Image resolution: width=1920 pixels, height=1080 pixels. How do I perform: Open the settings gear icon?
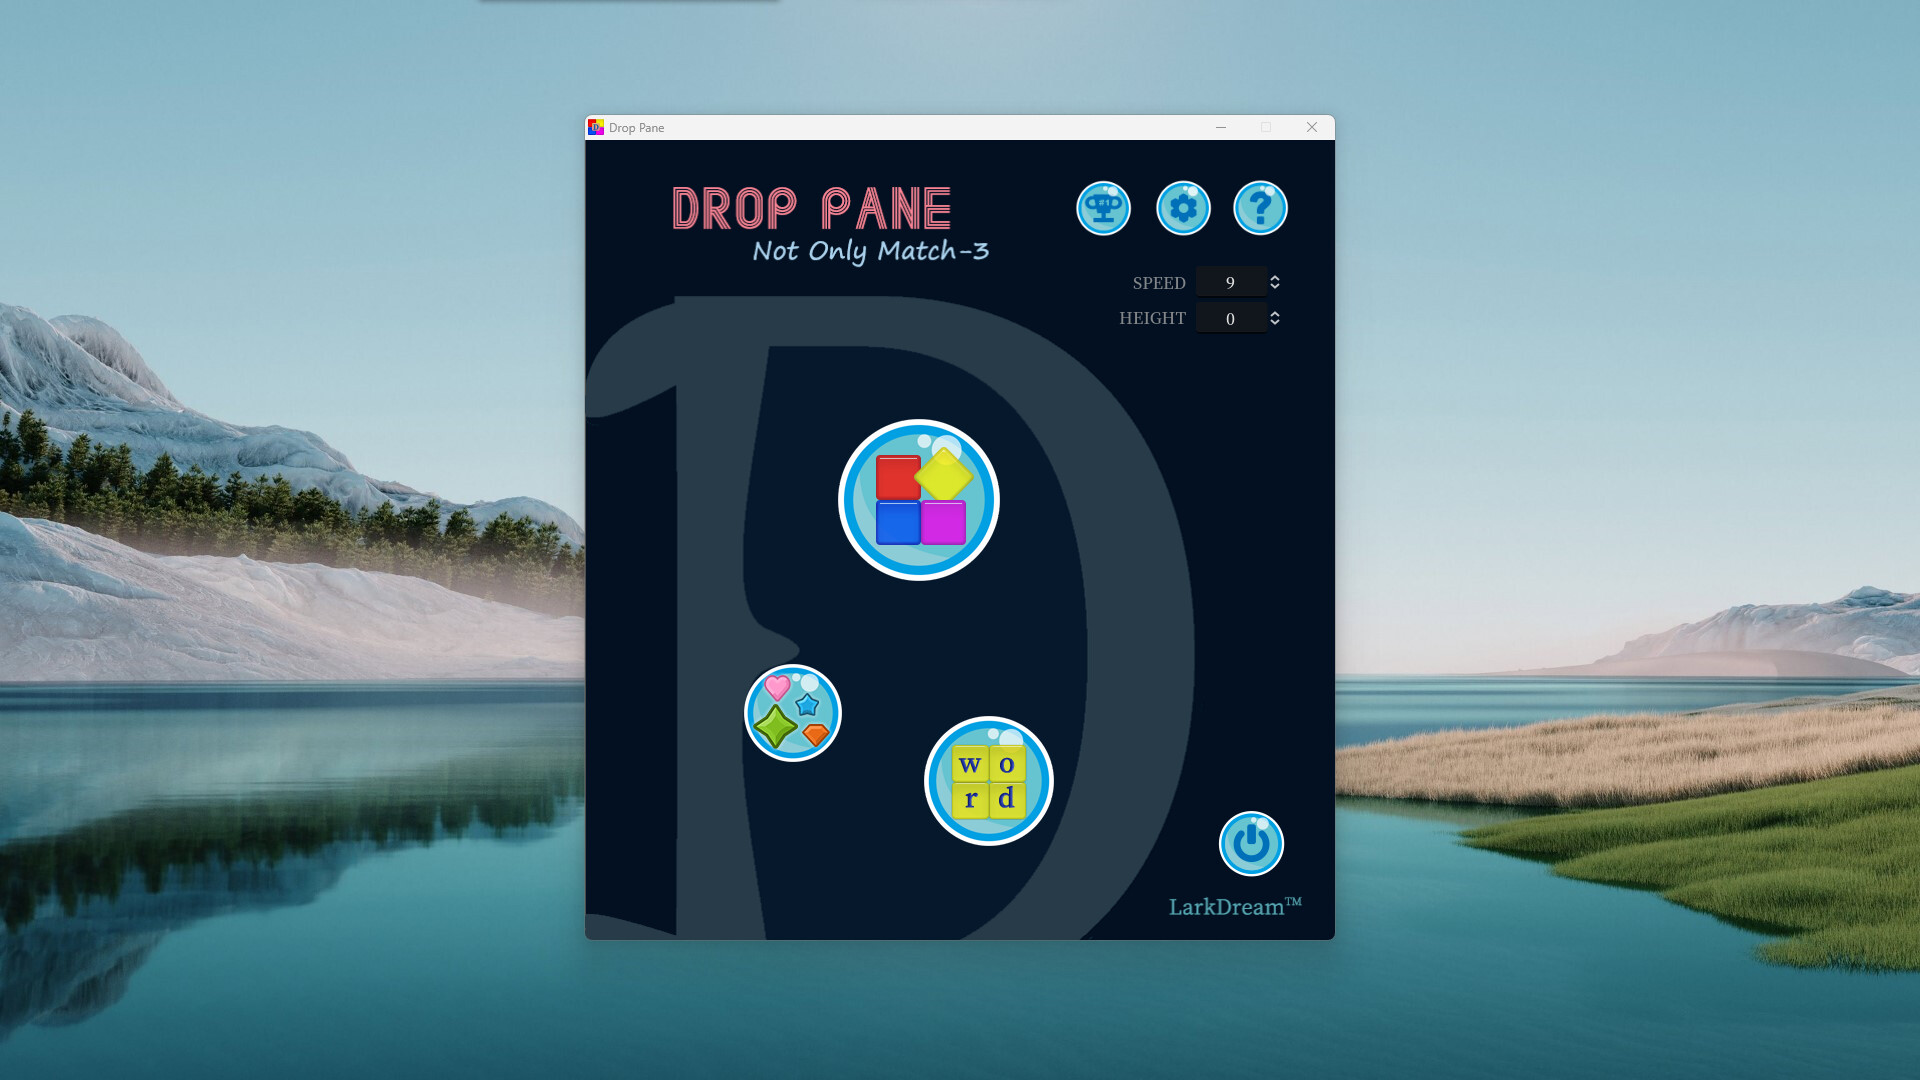pos(1184,208)
